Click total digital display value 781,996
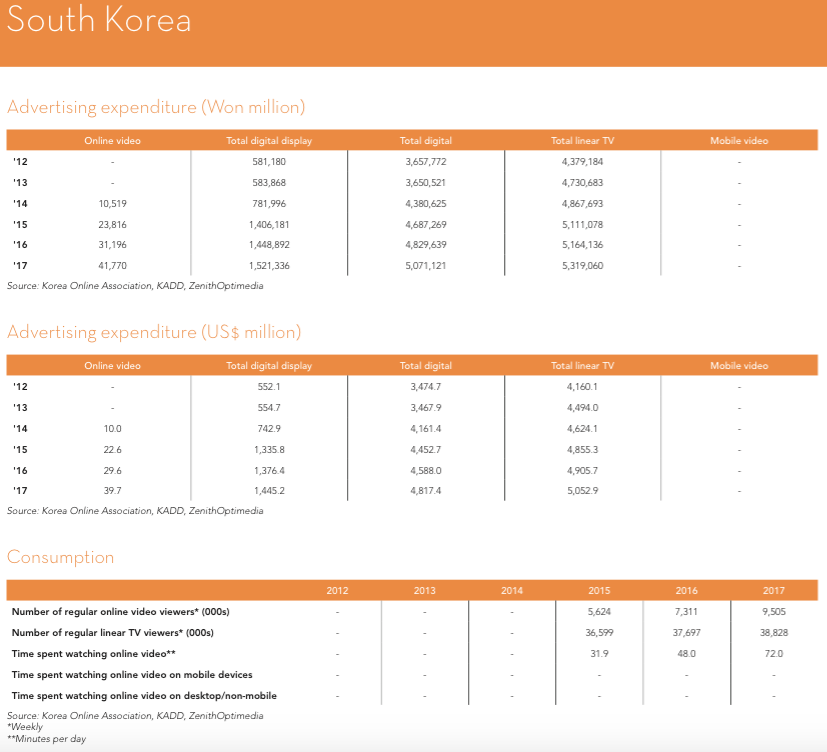Screen dimensions: 827x752 tap(269, 204)
